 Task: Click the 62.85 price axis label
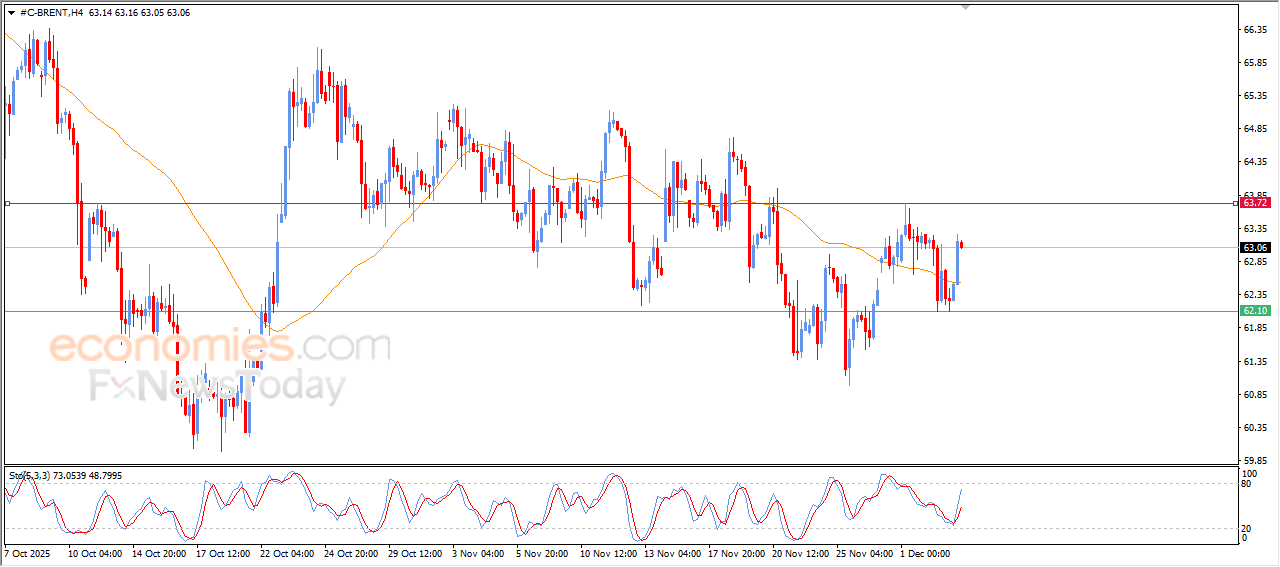1254,262
